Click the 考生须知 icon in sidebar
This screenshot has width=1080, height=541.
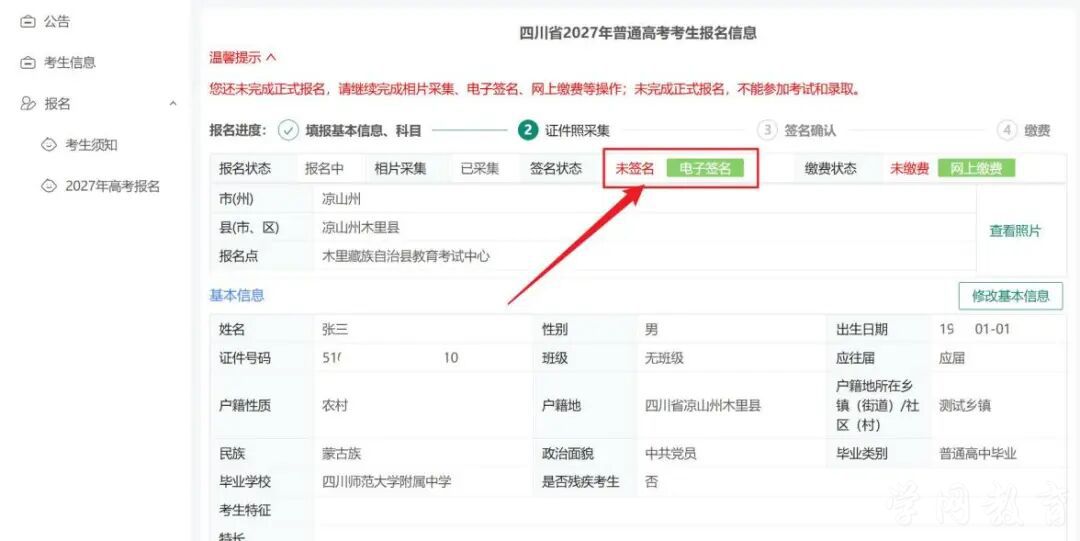[48, 145]
